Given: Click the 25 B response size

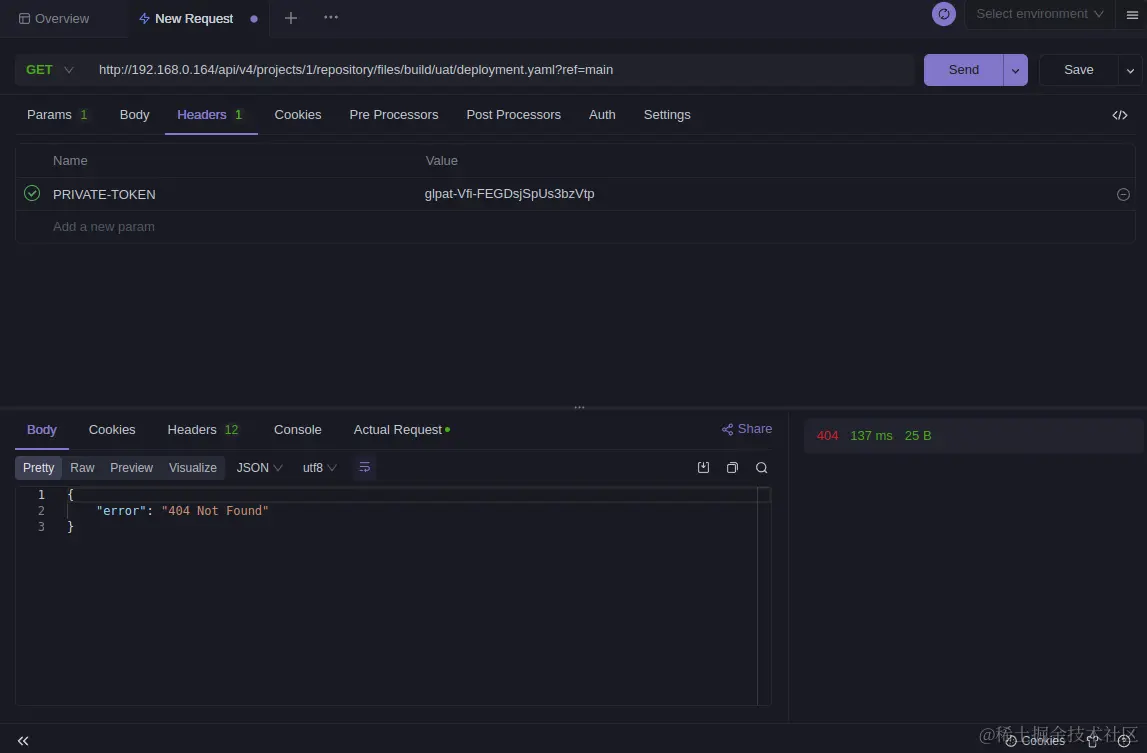Looking at the screenshot, I should coord(918,435).
